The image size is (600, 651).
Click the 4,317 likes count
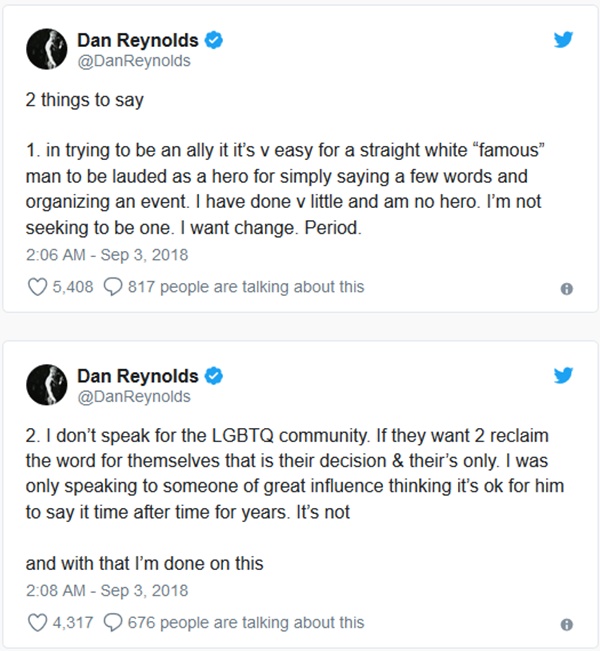pos(75,622)
